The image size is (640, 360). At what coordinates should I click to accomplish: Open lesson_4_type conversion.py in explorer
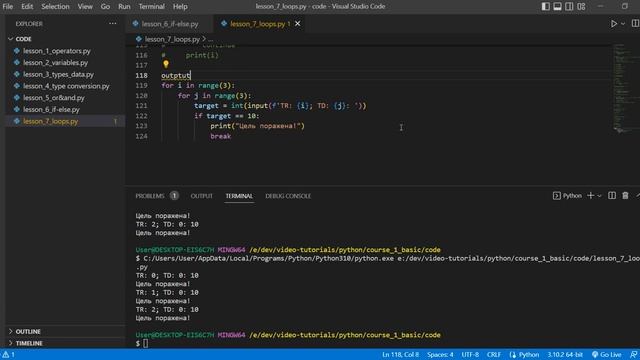pos(66,86)
